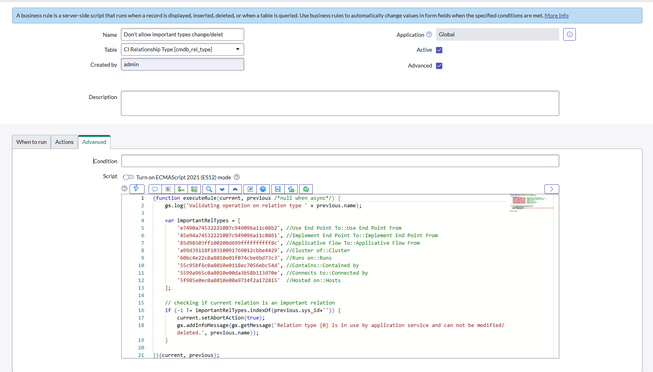Viewport: 653px width, 372px height.
Task: Uncheck the Active checkbox
Action: (439, 50)
